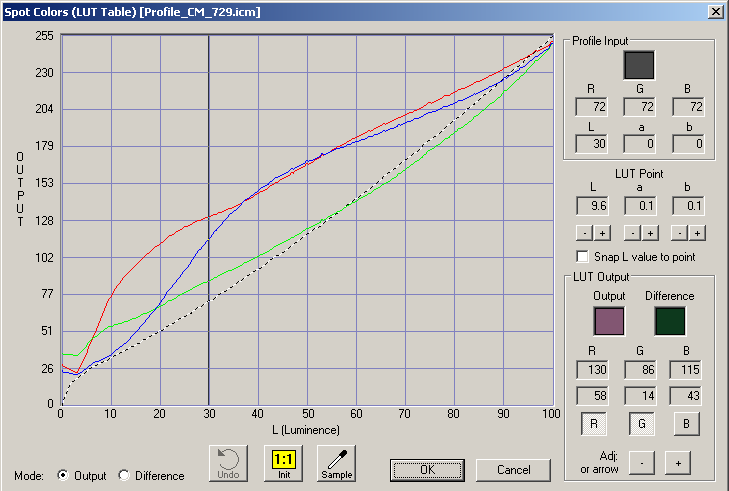Increase LUT Point a value with plus

(650, 233)
